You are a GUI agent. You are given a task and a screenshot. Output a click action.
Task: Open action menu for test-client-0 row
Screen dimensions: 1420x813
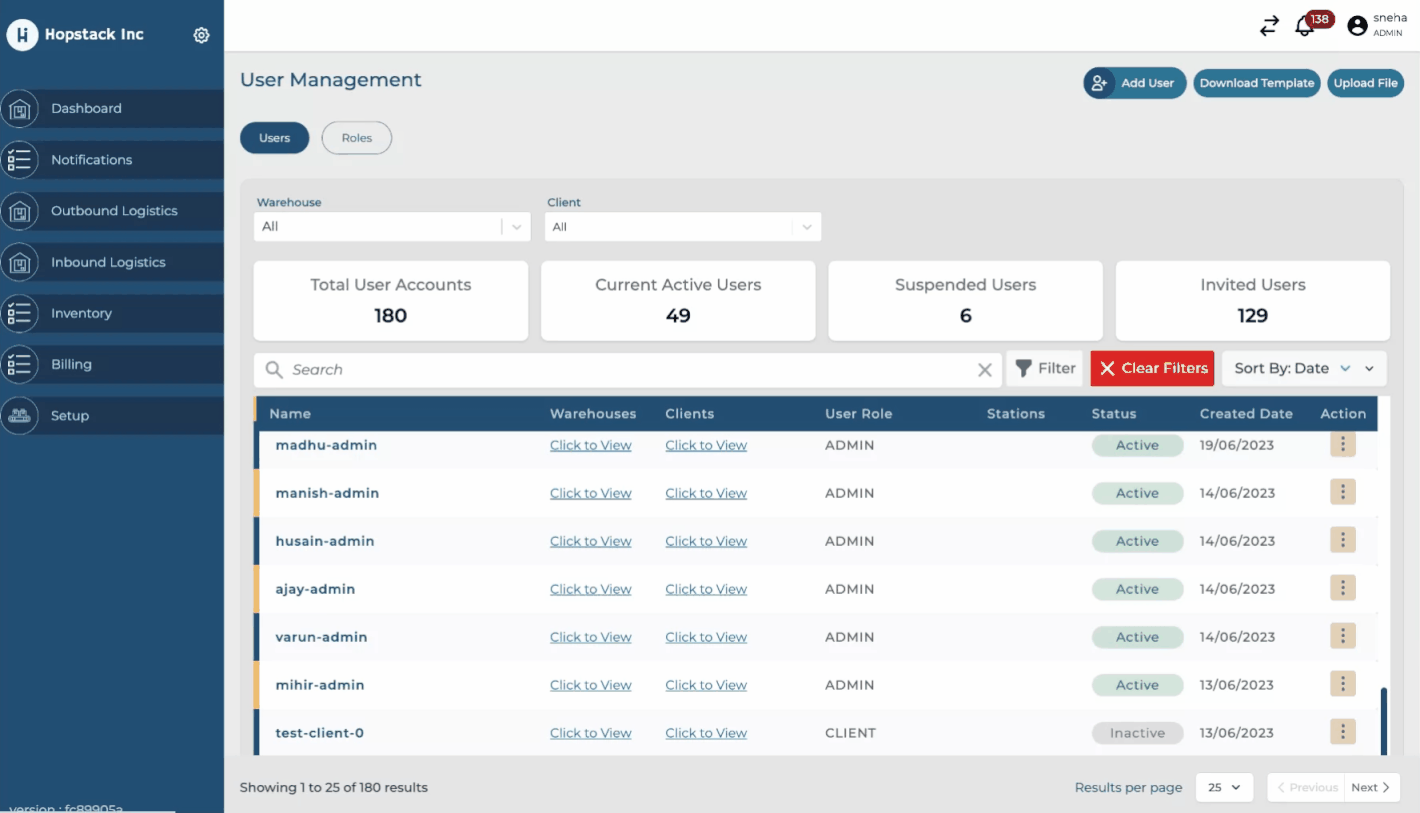pos(1342,733)
